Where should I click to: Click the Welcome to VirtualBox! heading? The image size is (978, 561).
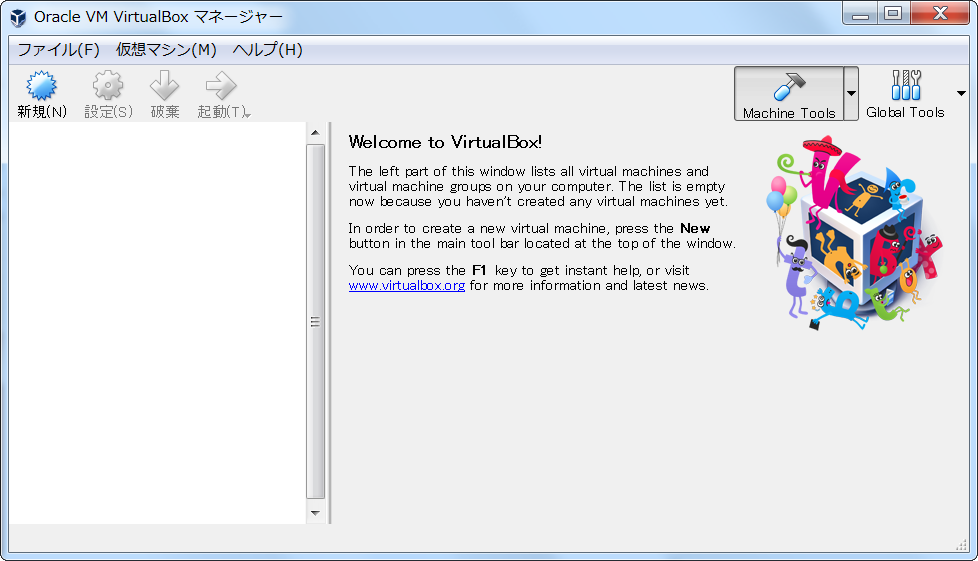coord(445,142)
